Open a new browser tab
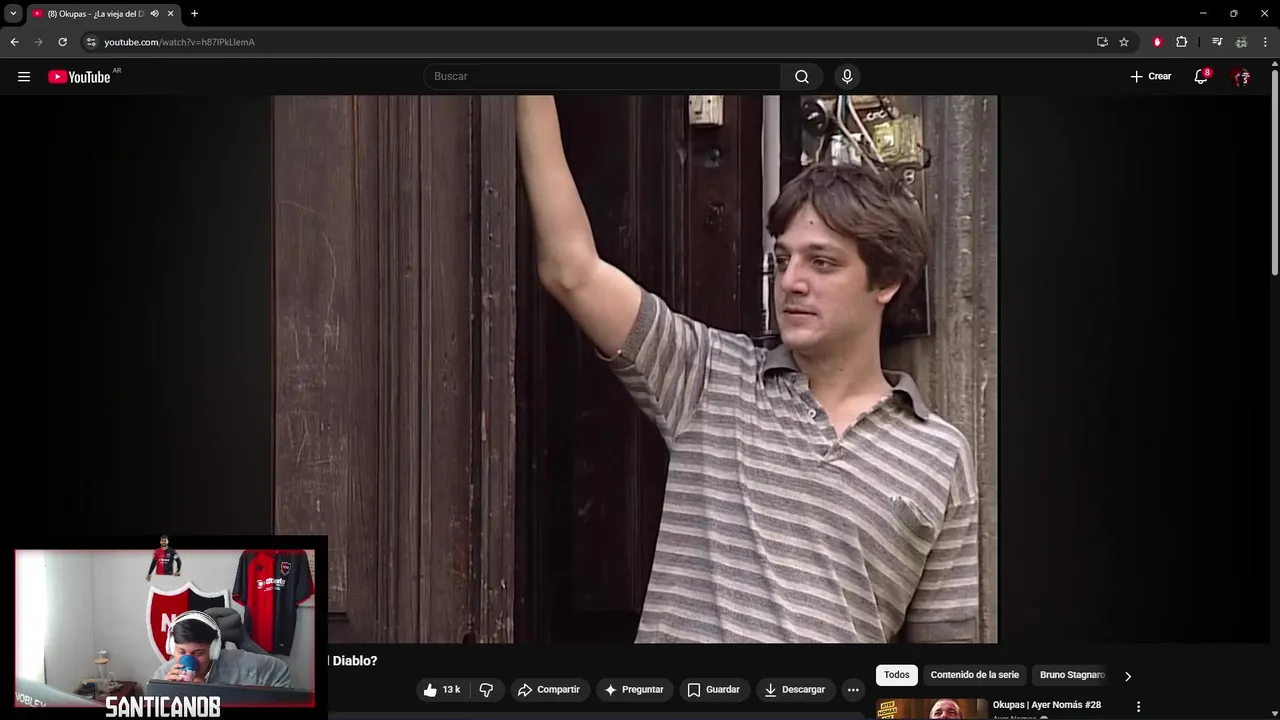Viewport: 1280px width, 720px height. (x=194, y=13)
